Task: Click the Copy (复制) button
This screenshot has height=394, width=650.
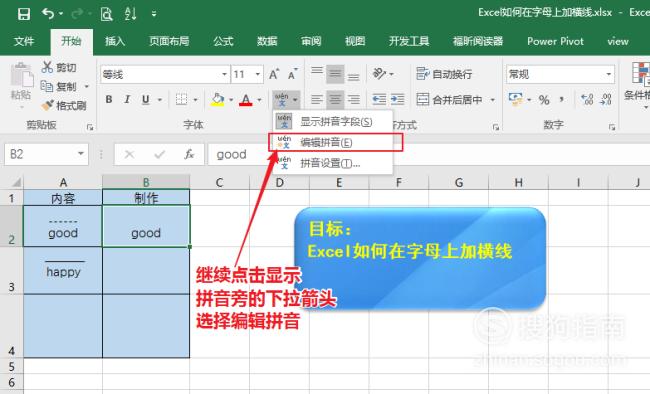Action: 59,86
